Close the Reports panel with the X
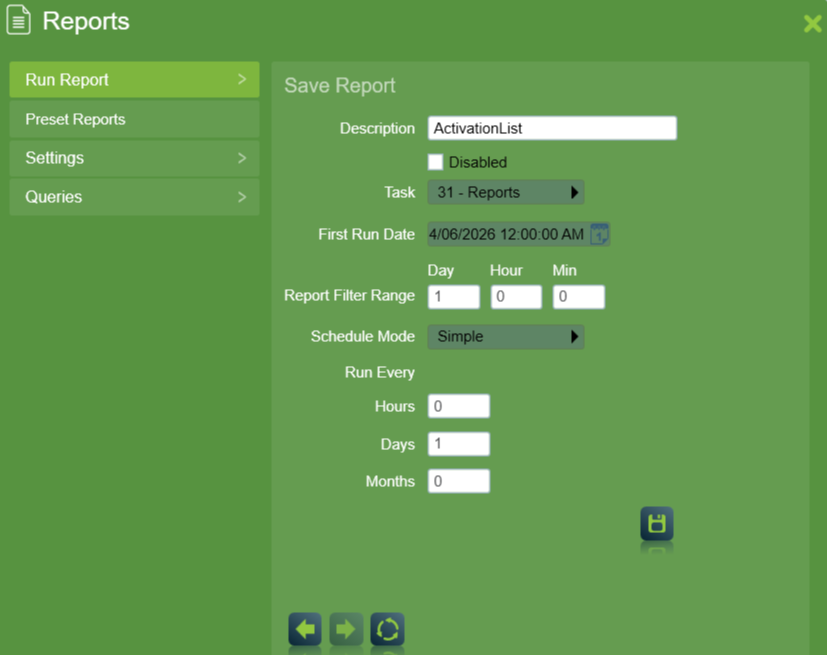The height and width of the screenshot is (655, 827). (812, 23)
